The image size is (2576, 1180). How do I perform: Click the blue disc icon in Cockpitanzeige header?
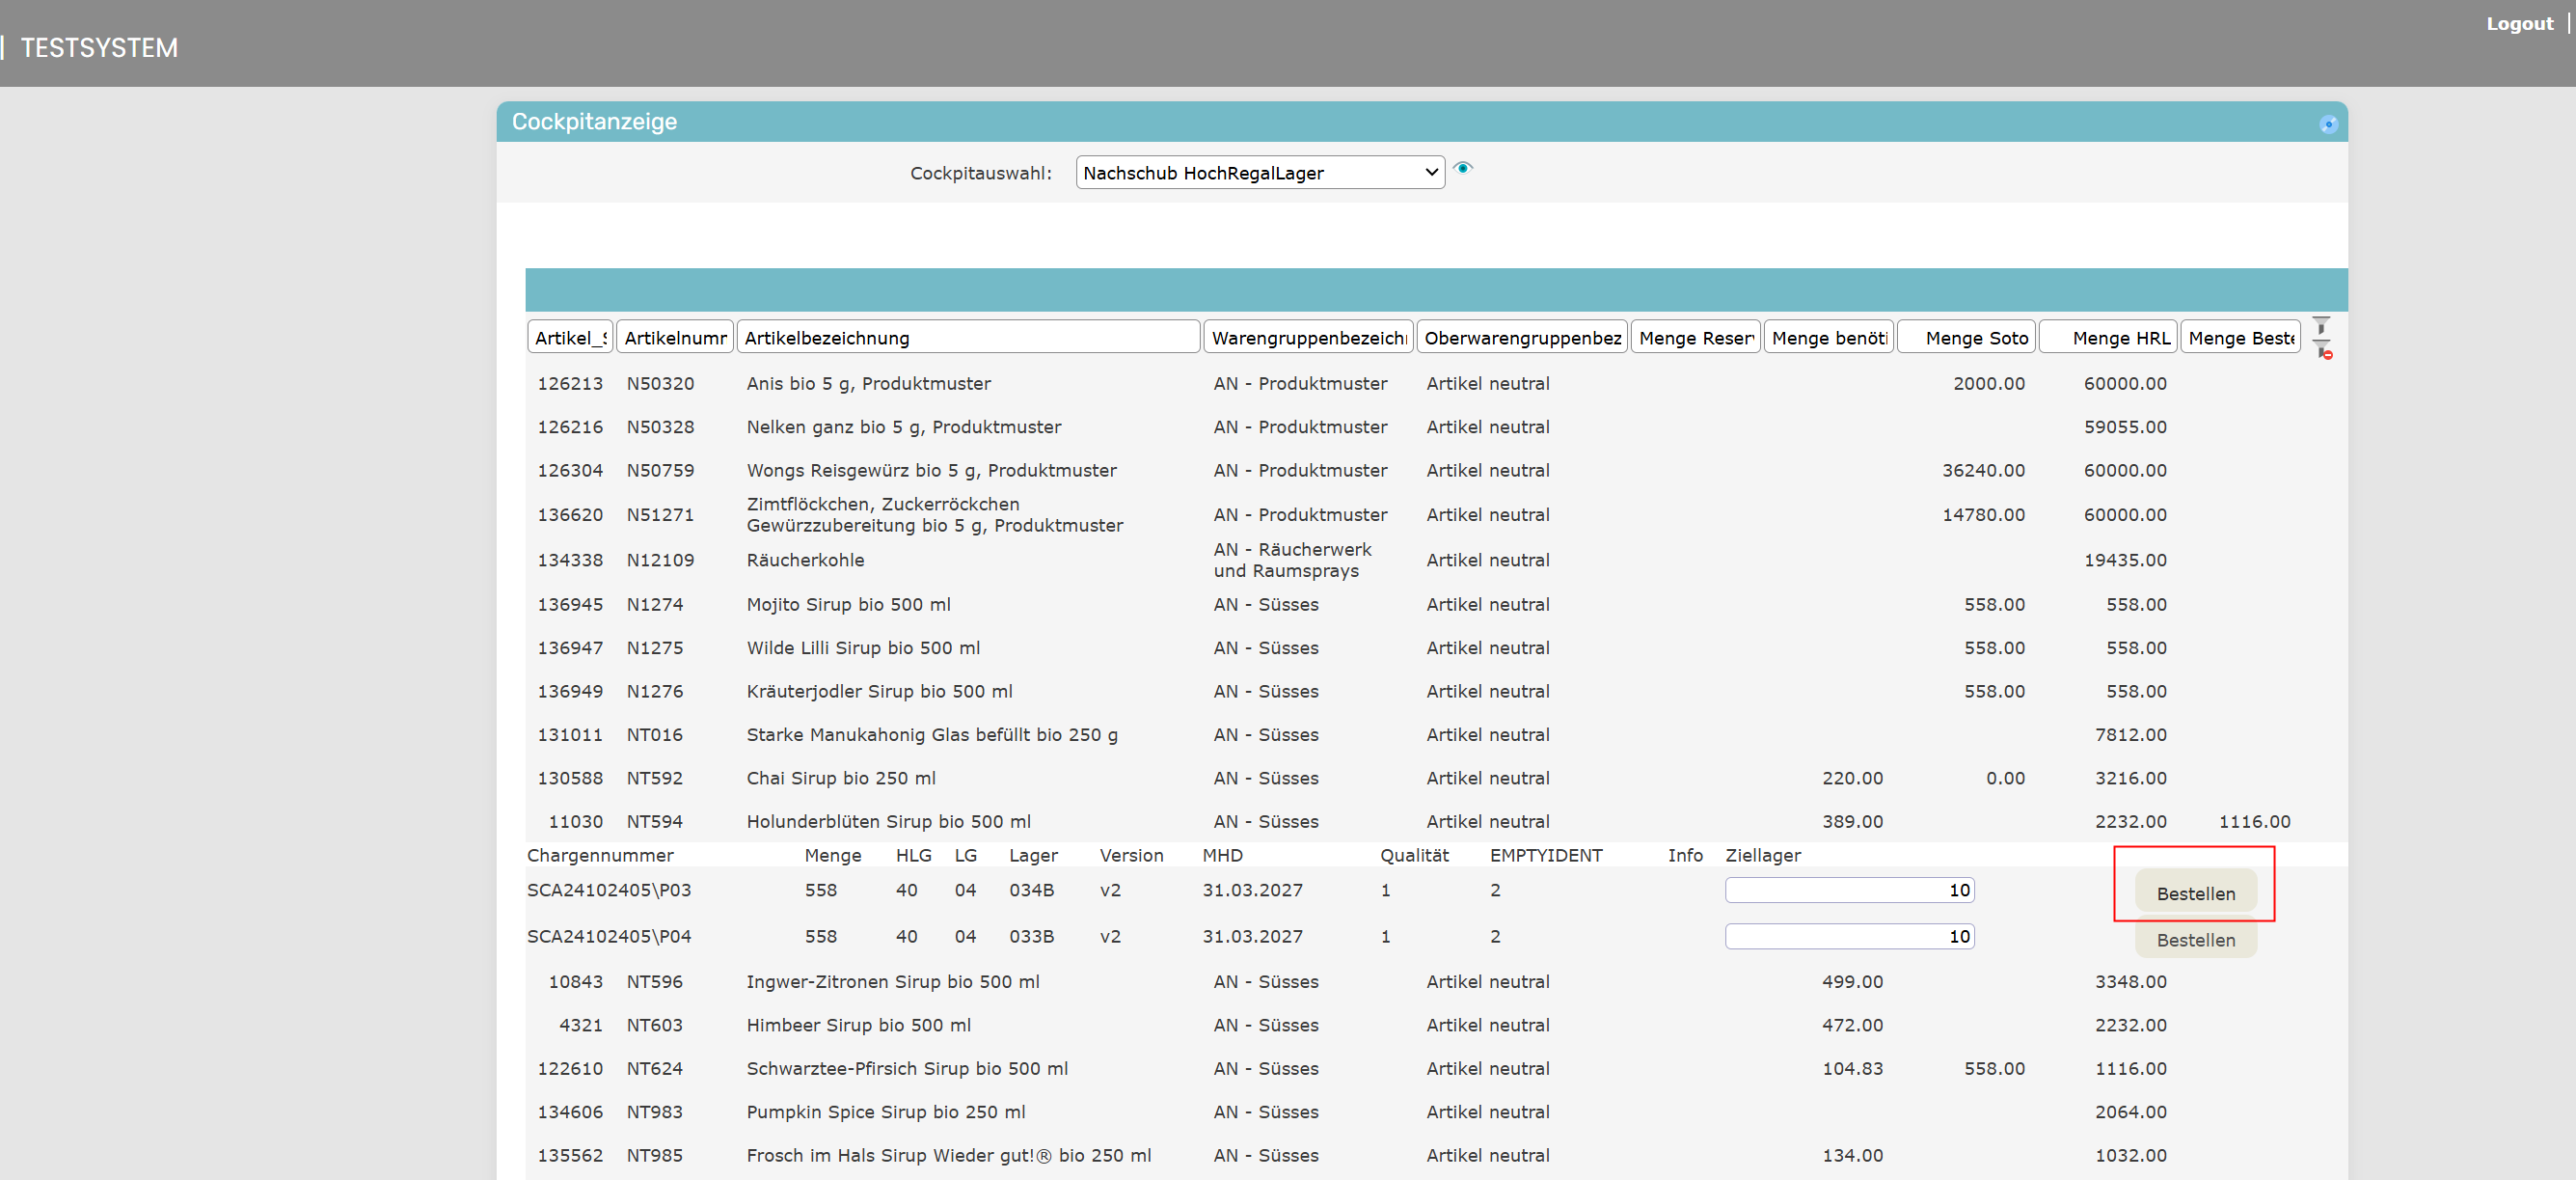2328,124
